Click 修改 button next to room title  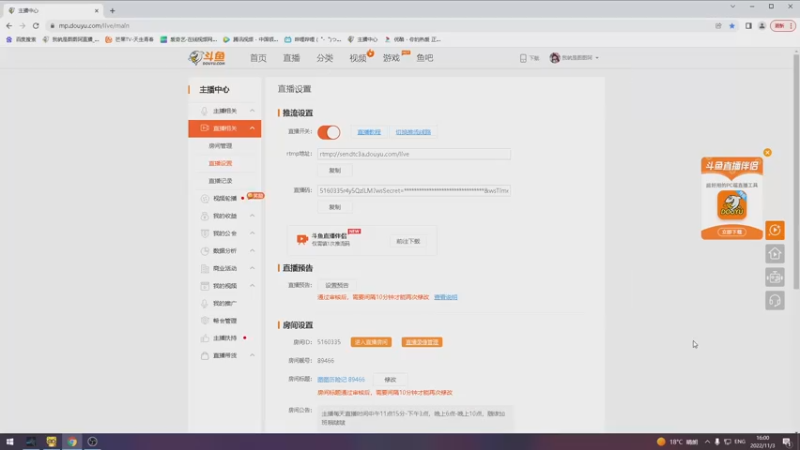point(390,380)
